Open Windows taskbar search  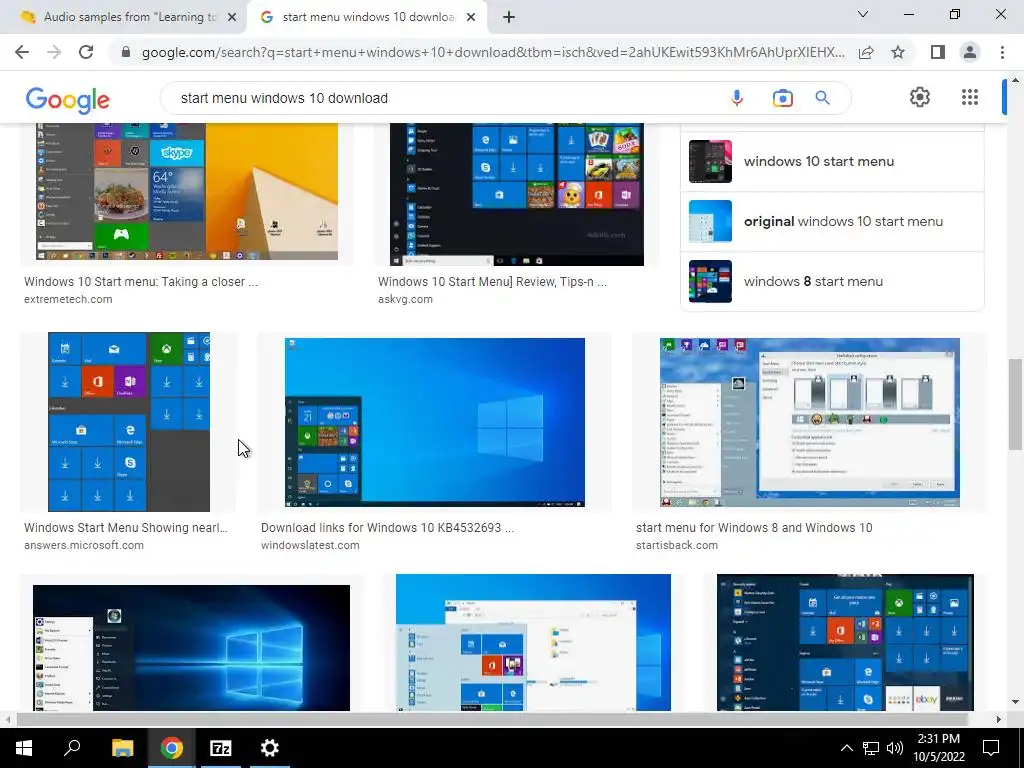pos(72,748)
